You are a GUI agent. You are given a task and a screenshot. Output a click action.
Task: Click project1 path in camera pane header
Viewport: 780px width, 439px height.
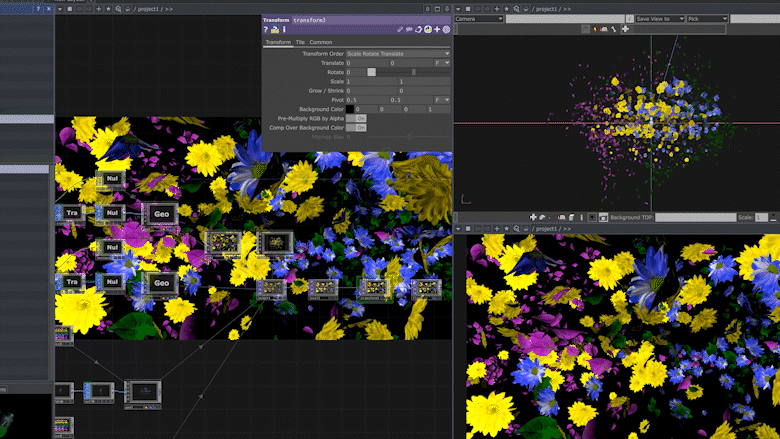pos(545,7)
